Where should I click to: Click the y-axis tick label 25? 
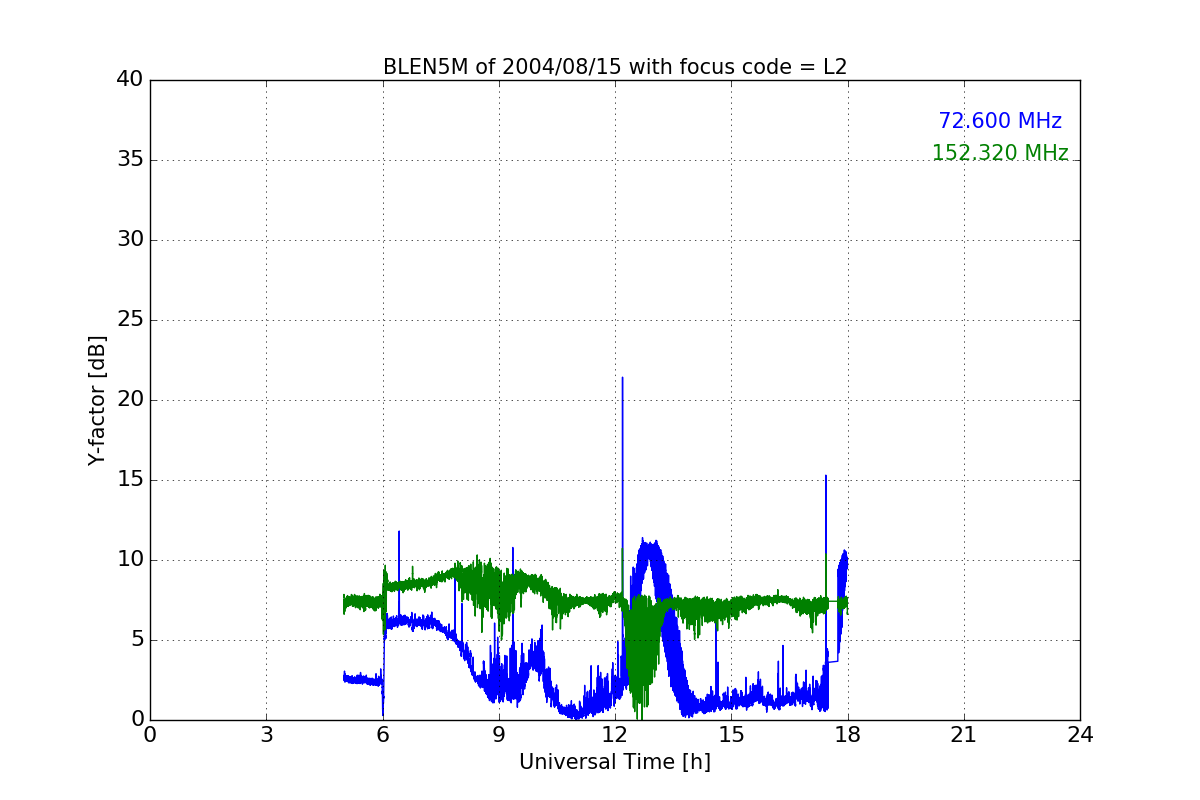(130, 320)
